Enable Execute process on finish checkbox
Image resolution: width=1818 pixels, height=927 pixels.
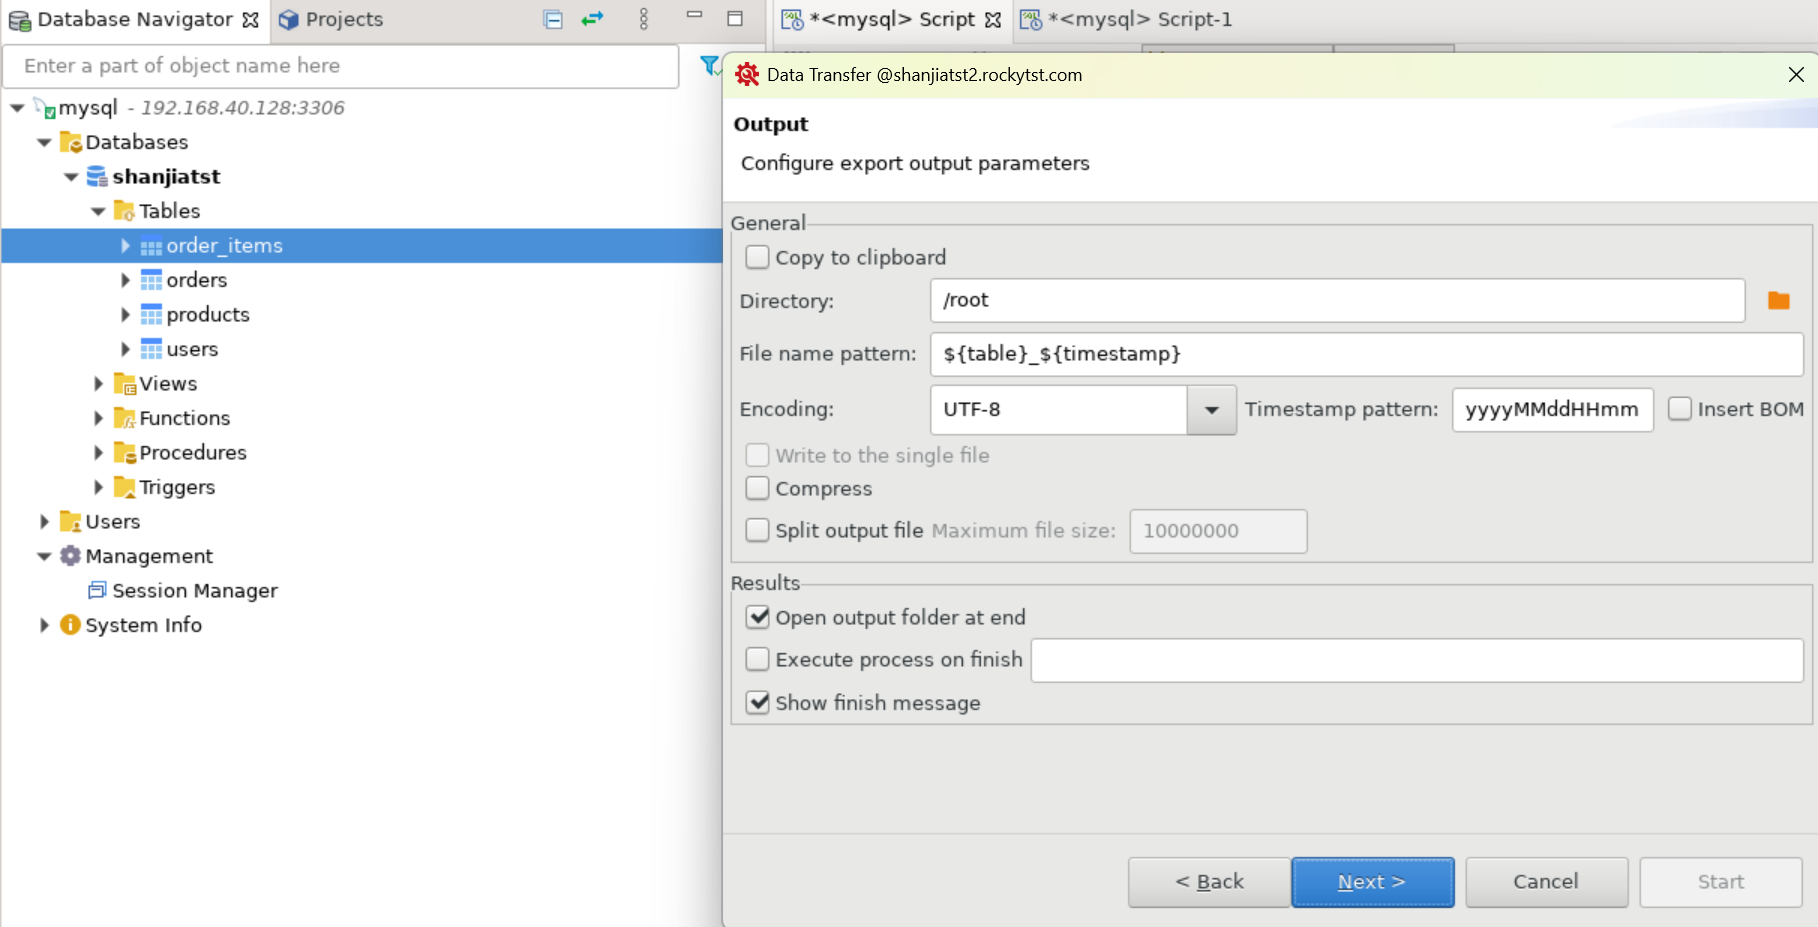point(758,659)
